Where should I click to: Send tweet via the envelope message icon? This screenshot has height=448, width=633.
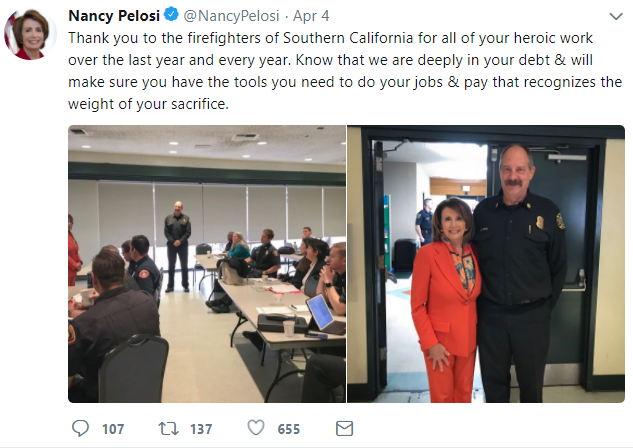344,428
